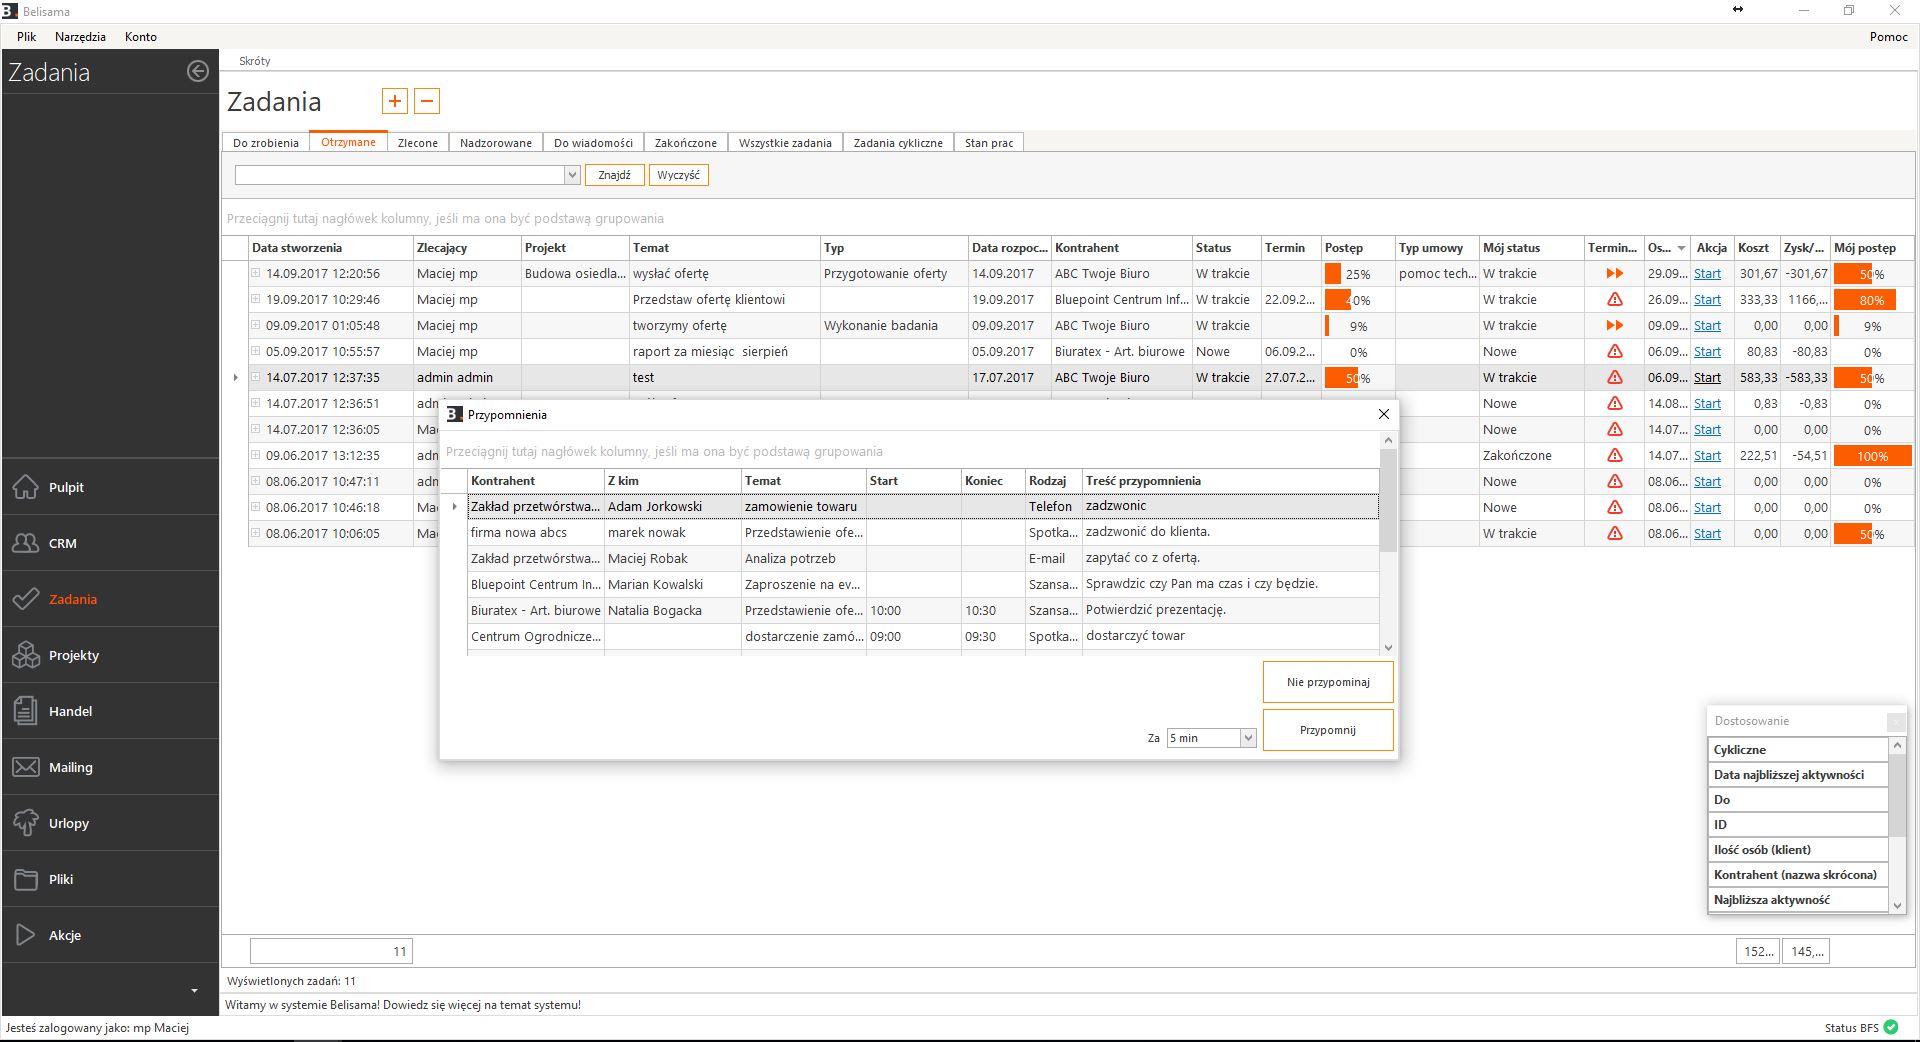Open the search filter combo box dropdown

(572, 175)
